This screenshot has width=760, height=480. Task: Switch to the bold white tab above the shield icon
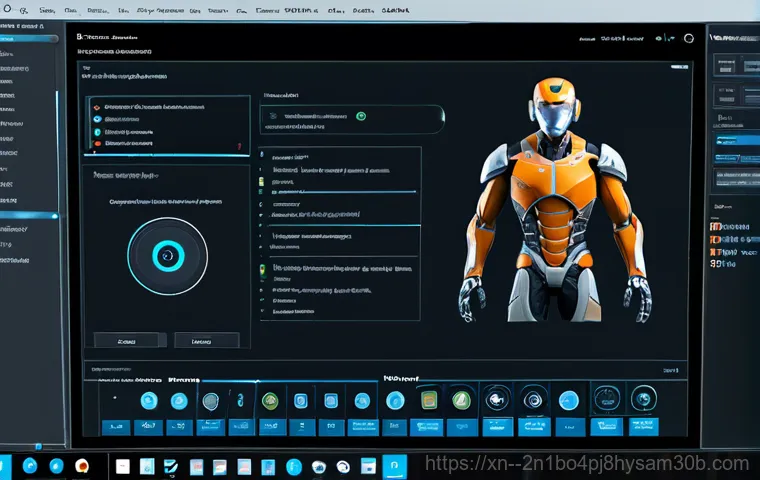tap(184, 380)
